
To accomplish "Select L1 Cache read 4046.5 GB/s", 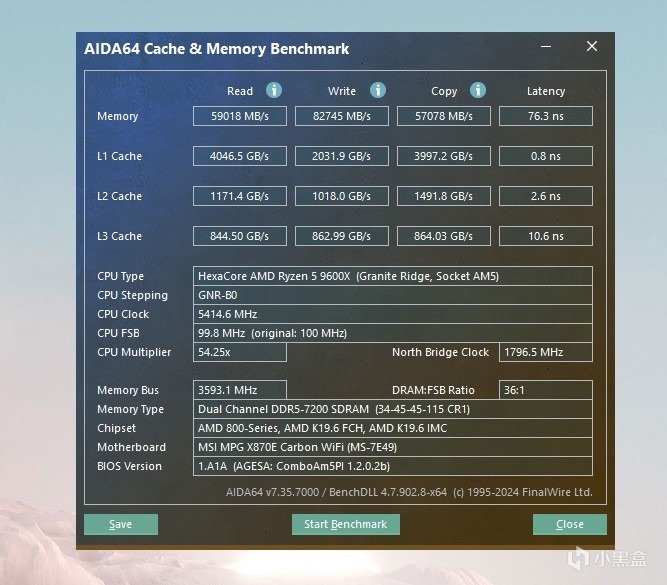I will (x=240, y=156).
